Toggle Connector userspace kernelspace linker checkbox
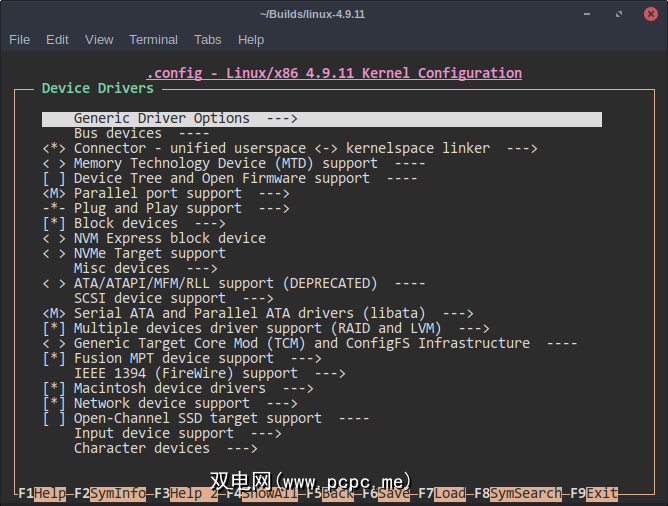This screenshot has height=506, width=668. [x=54, y=149]
